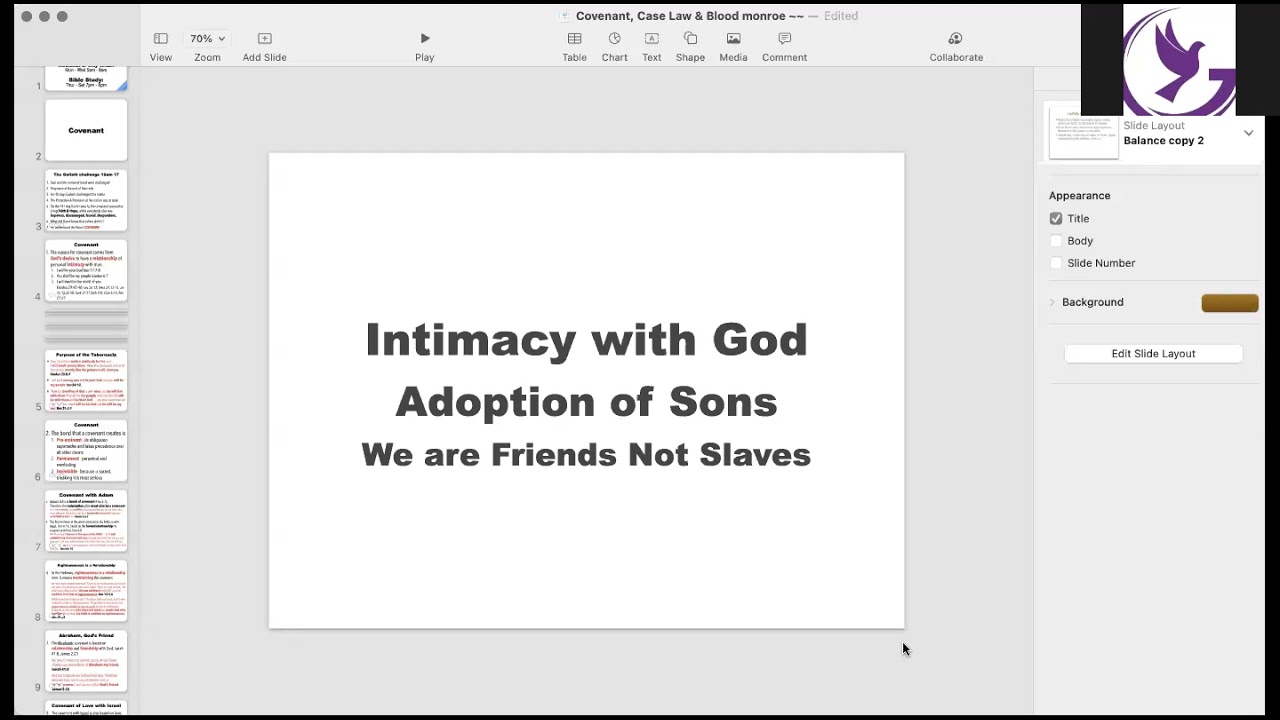Viewport: 1280px width, 720px height.
Task: Add a Text box from toolbar
Action: coord(651,38)
